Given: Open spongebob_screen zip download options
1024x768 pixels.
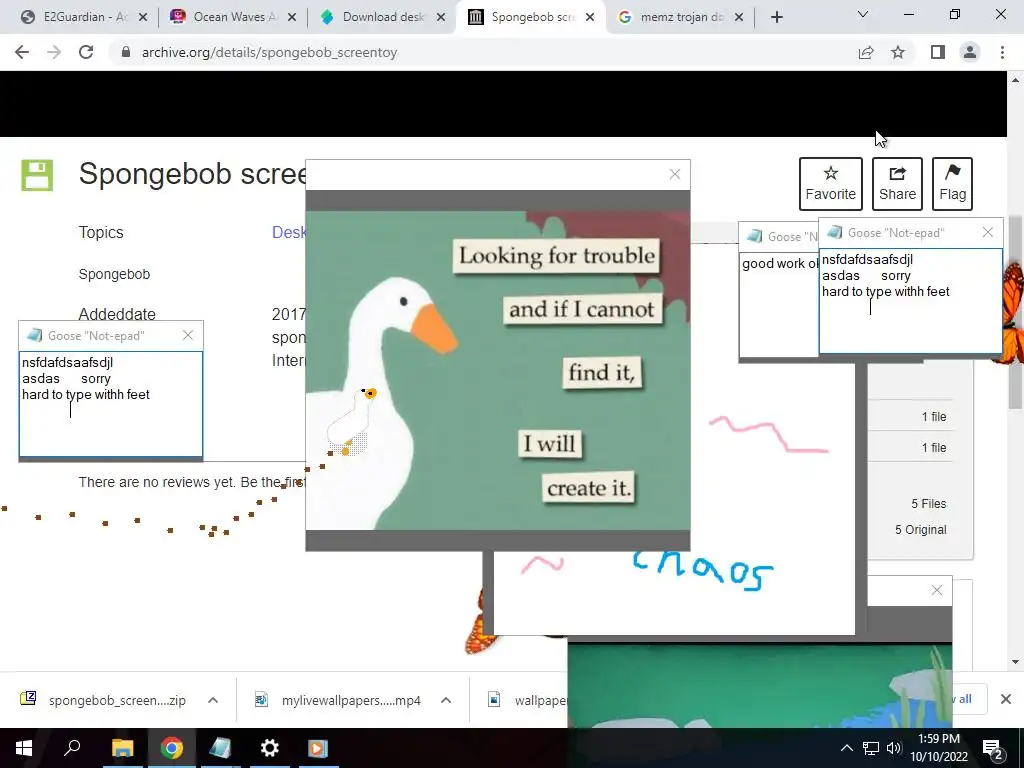Looking at the screenshot, I should point(213,700).
